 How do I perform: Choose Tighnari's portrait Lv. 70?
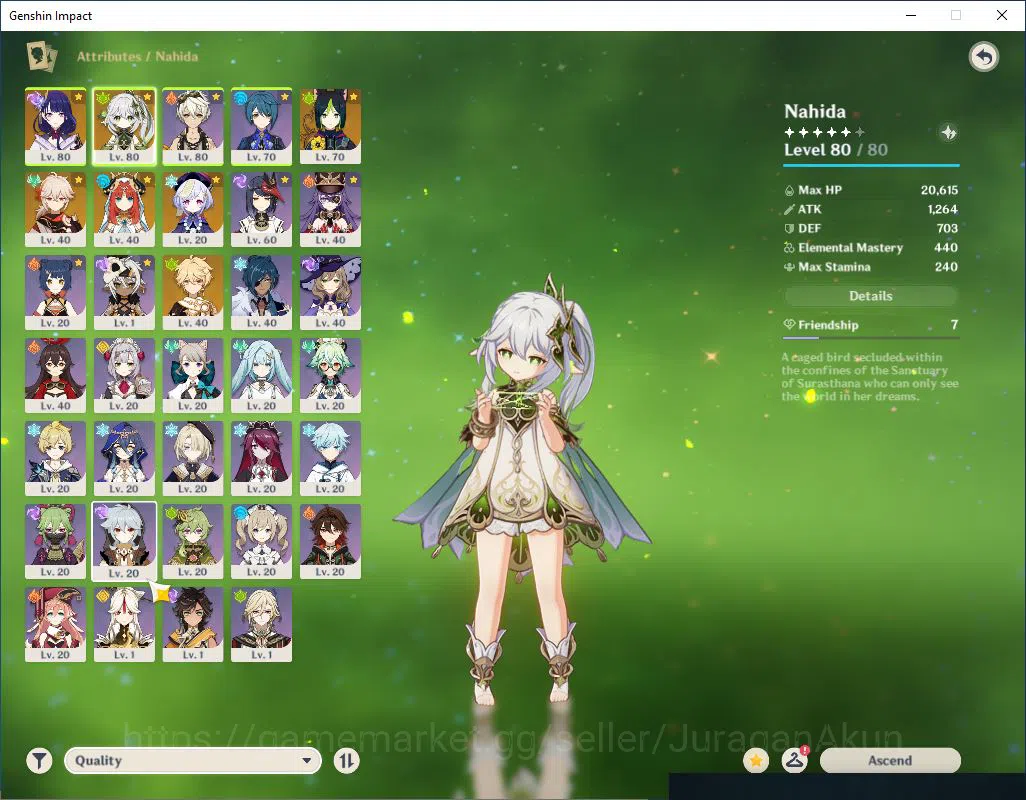[330, 126]
